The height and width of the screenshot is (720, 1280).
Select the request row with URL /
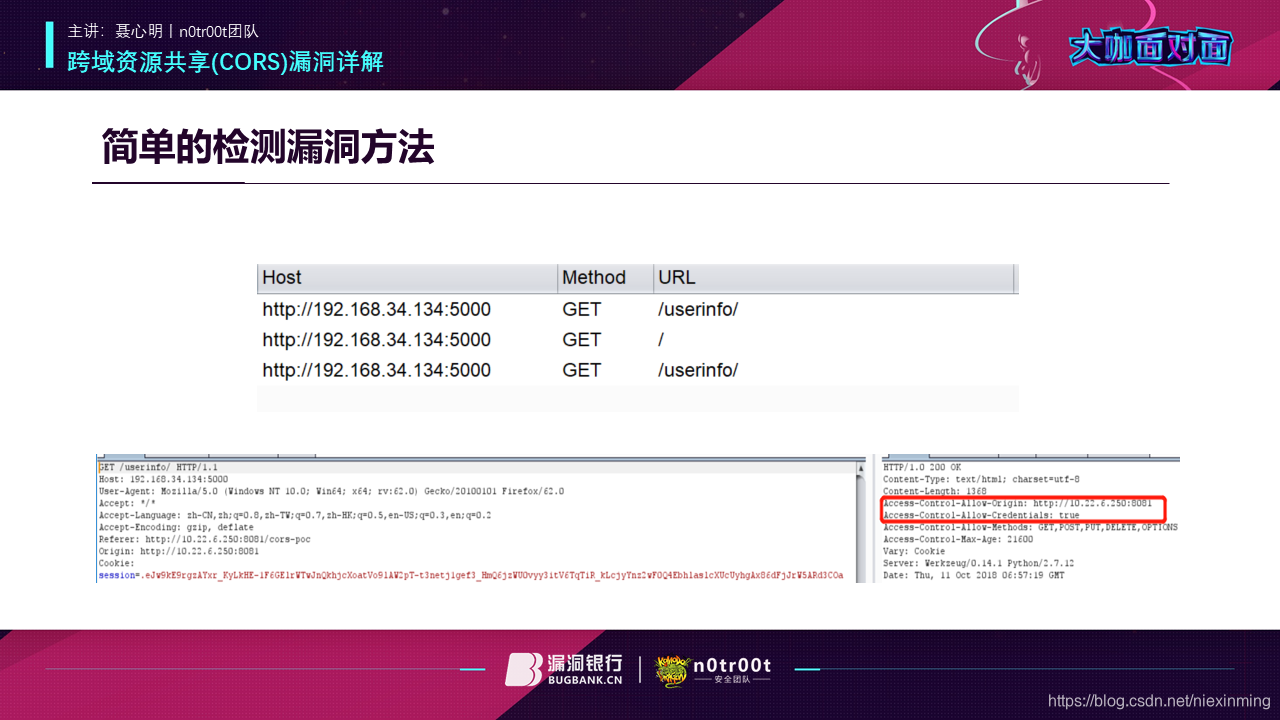(638, 340)
